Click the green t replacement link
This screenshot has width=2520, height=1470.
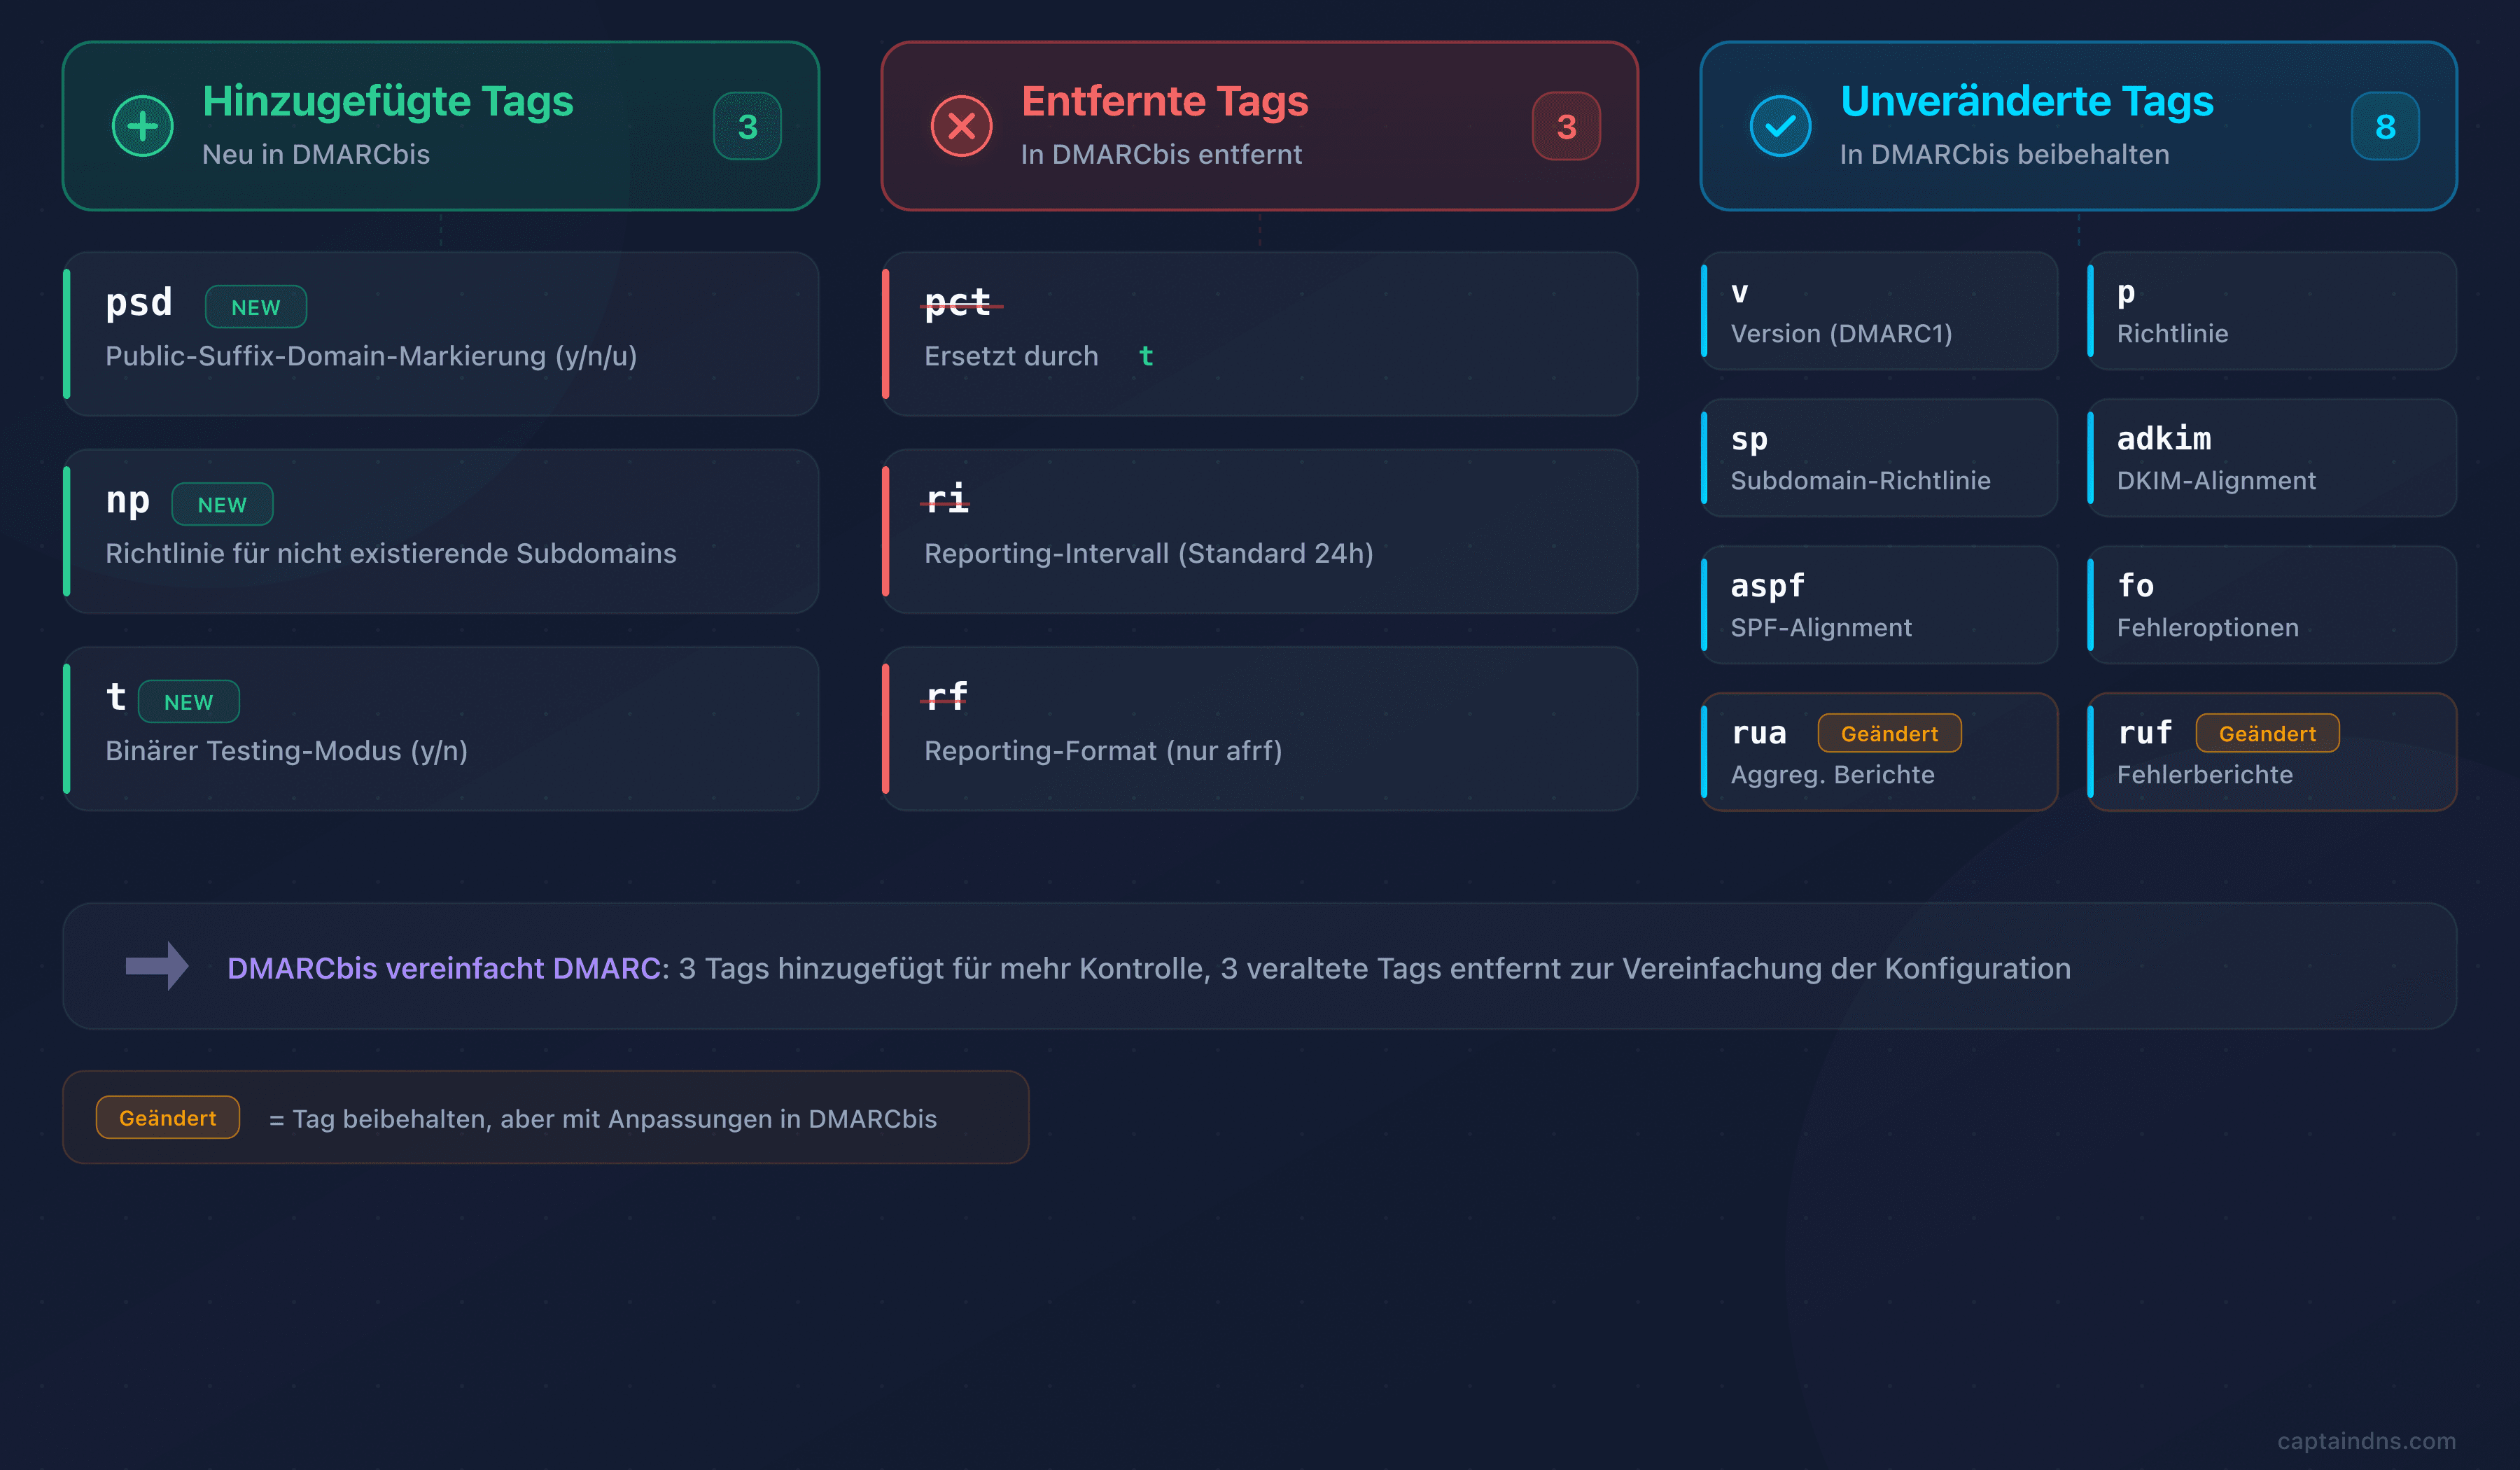[1146, 356]
